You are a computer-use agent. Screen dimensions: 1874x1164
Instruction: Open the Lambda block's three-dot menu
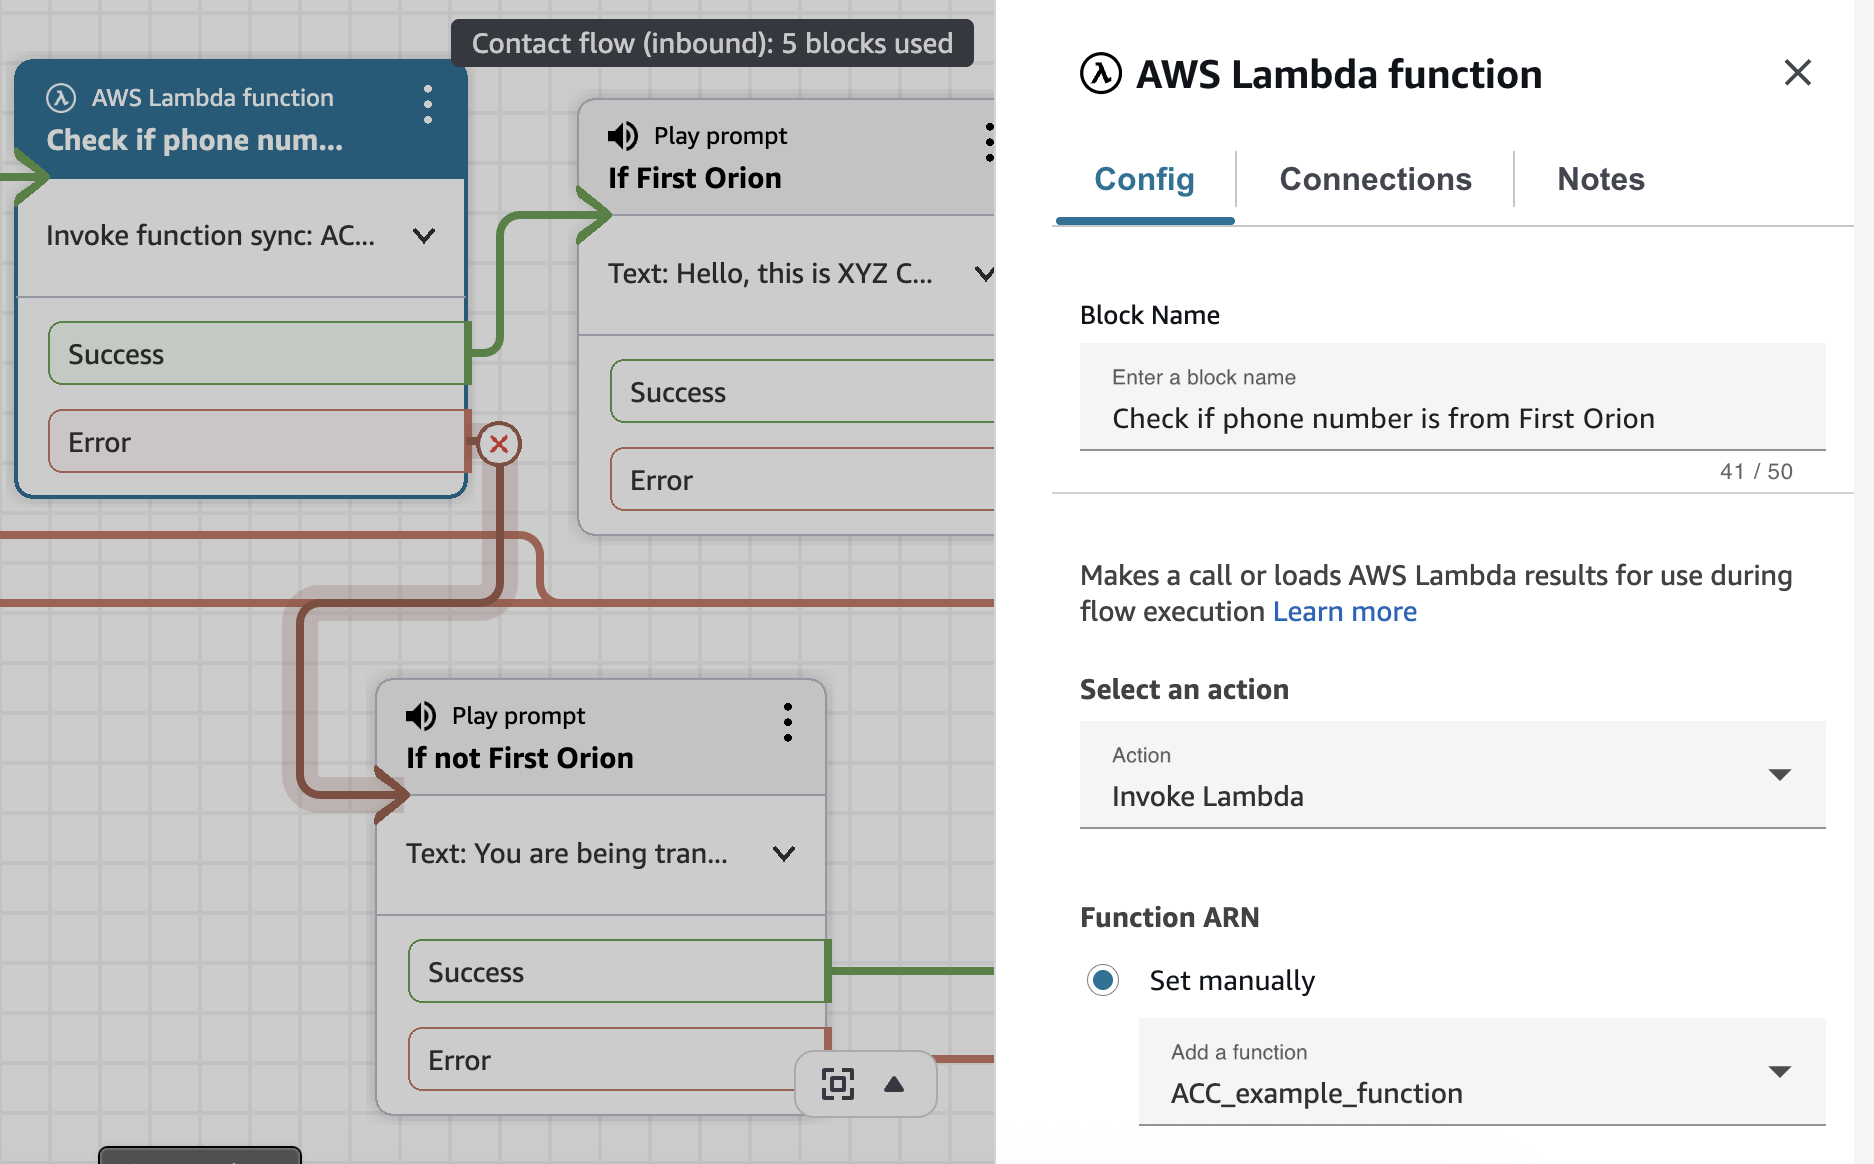pos(428,104)
